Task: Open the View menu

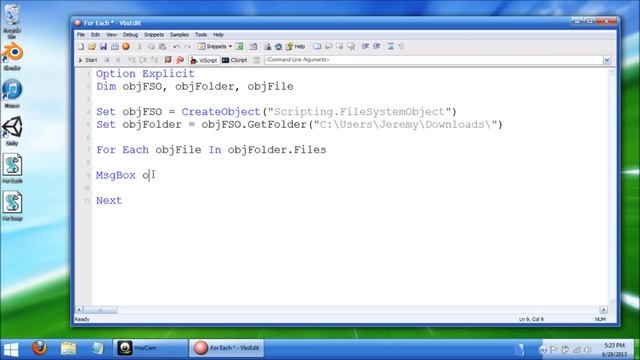Action: [x=111, y=35]
